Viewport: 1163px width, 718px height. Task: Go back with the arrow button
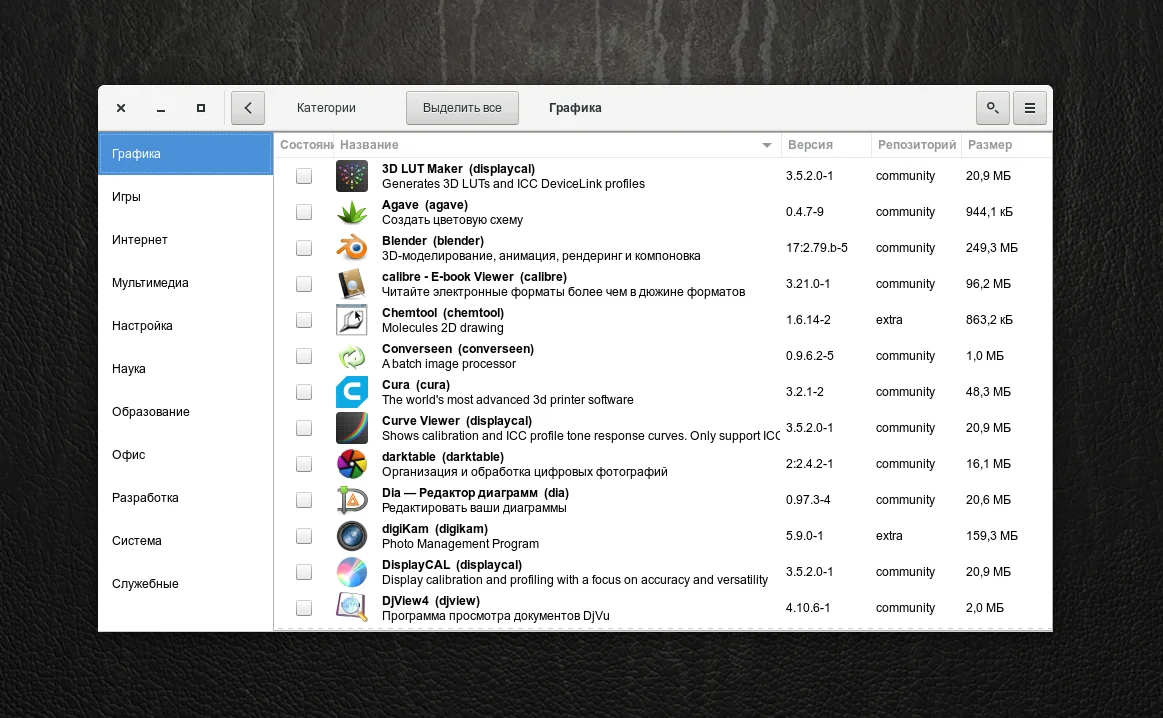pyautogui.click(x=248, y=108)
